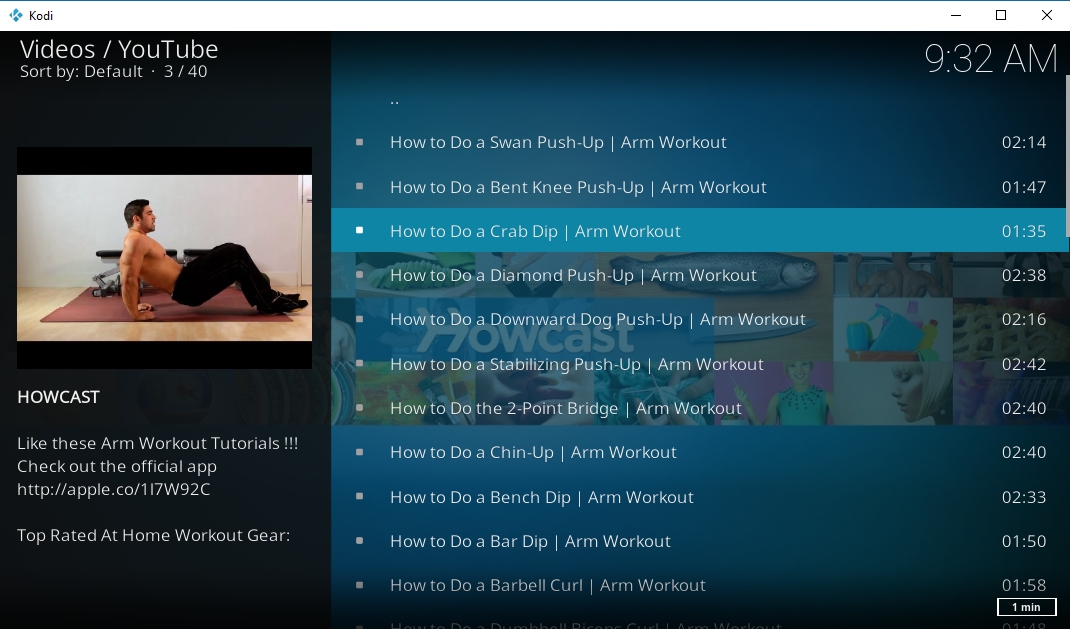
Task: Click bullet icon beside Stabilizing Push-Up
Action: coord(360,364)
